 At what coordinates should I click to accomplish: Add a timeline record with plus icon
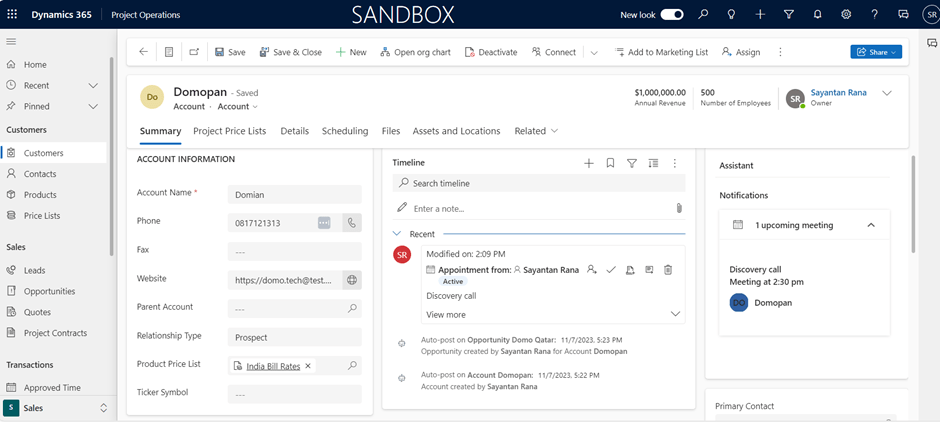[589, 163]
